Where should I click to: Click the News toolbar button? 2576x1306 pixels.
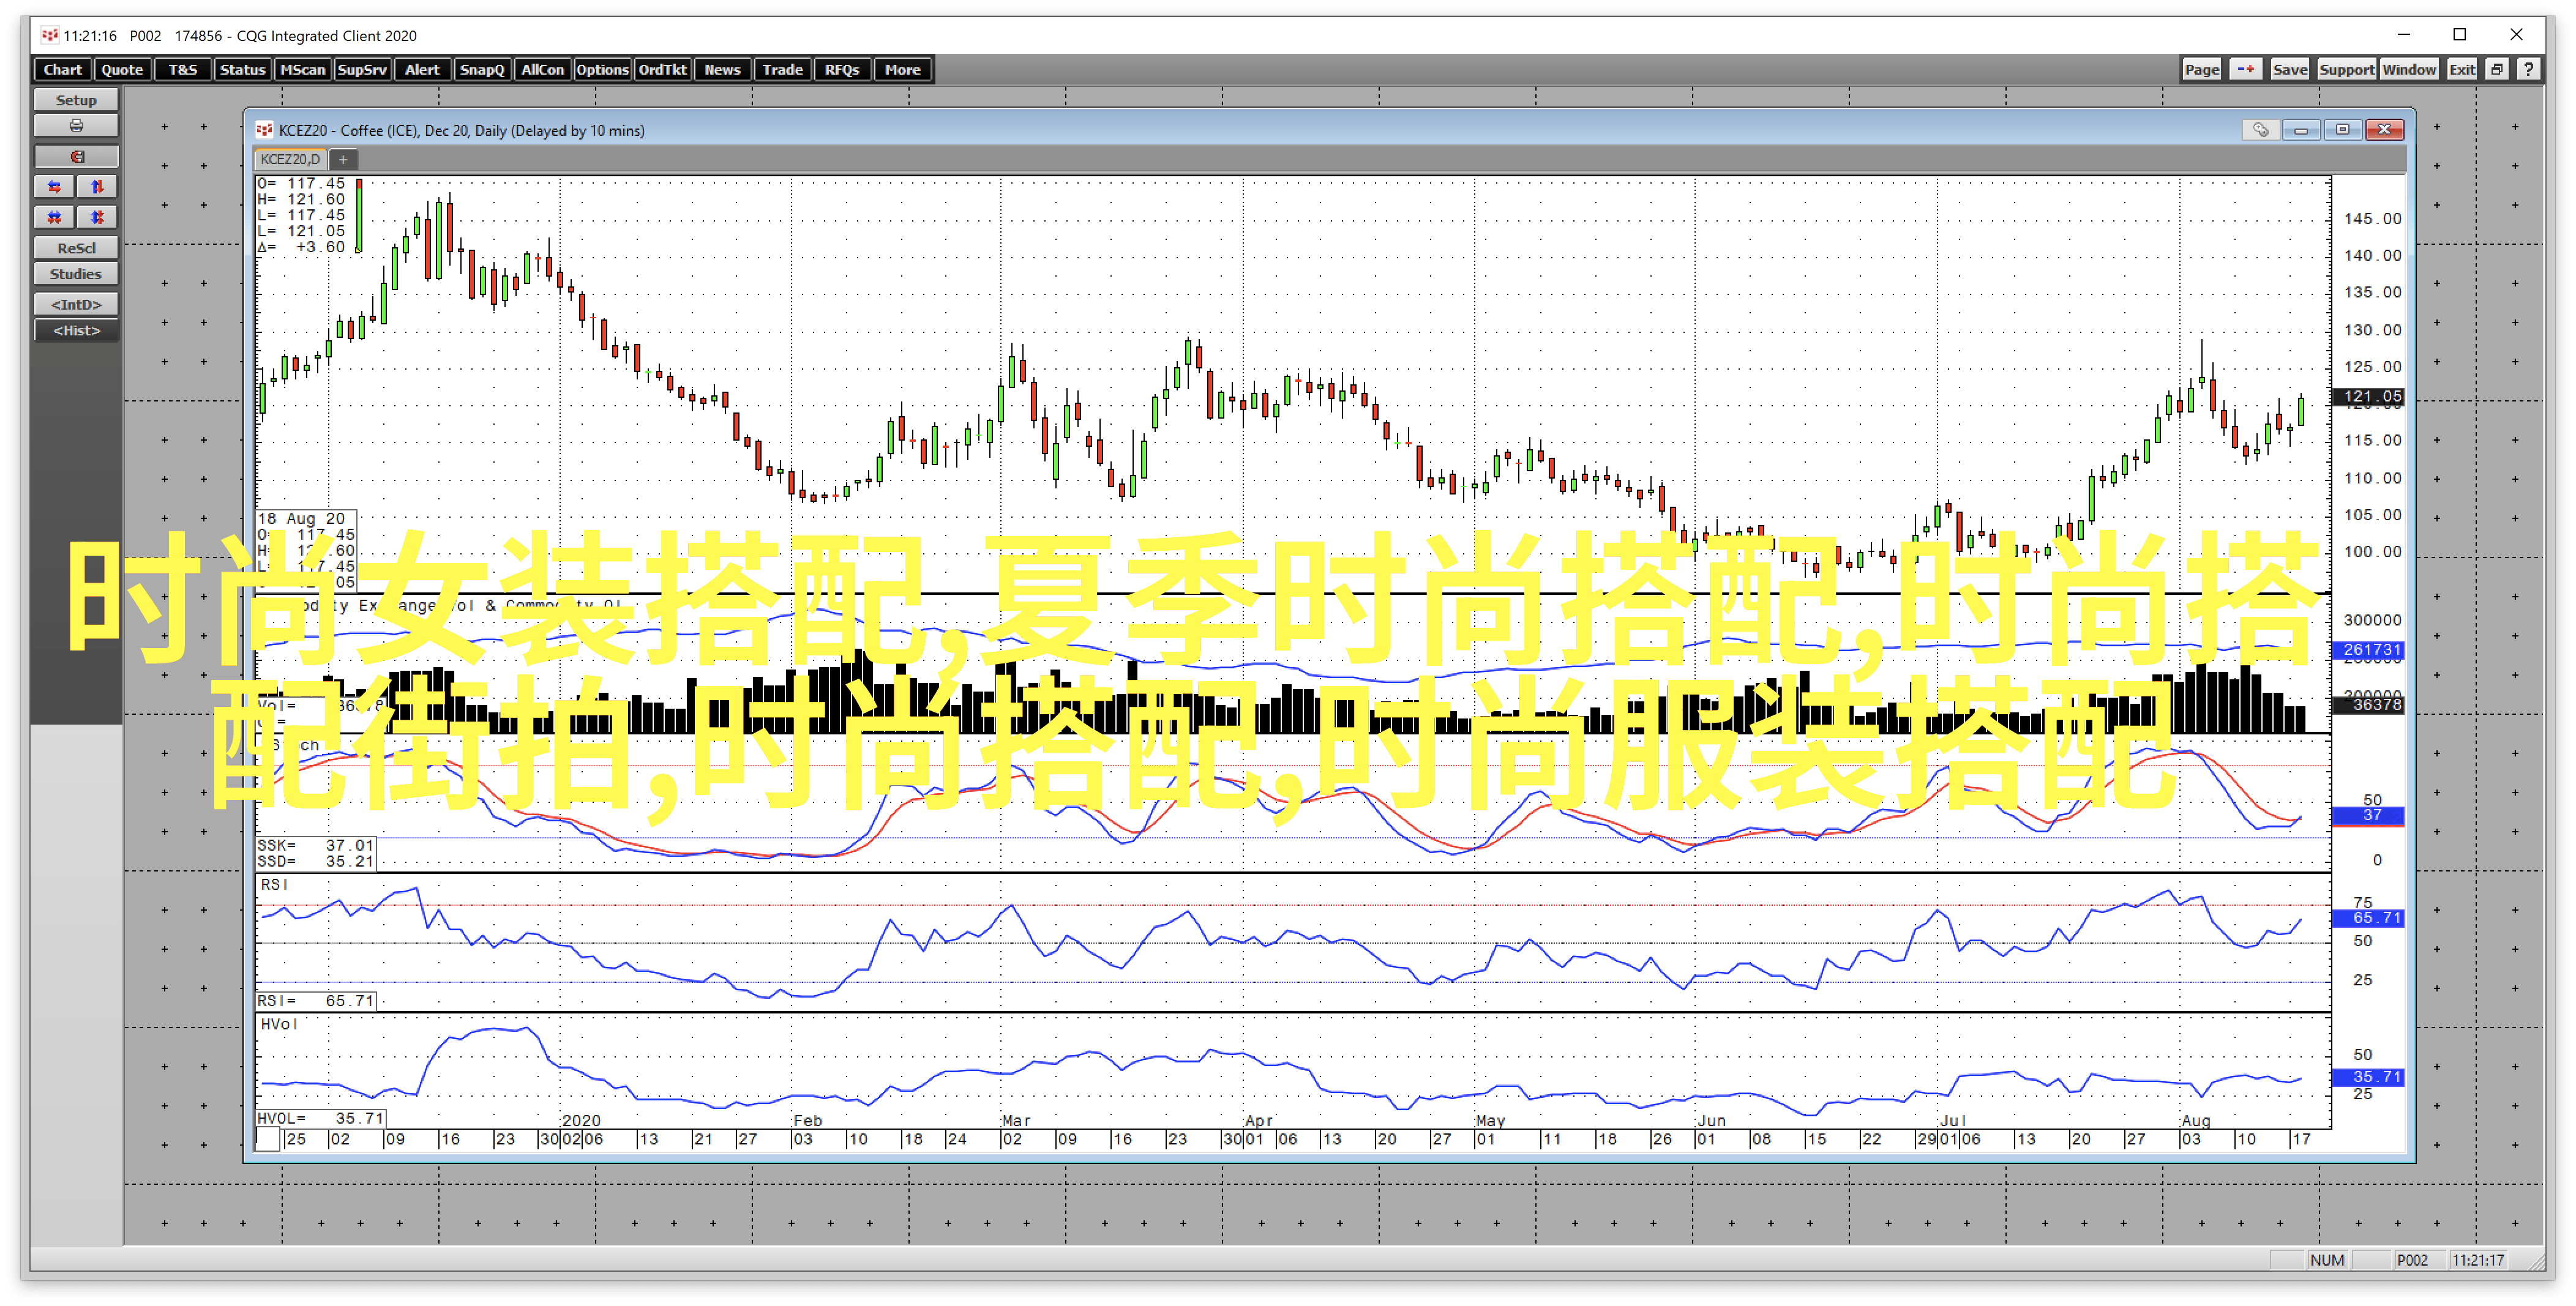[722, 69]
